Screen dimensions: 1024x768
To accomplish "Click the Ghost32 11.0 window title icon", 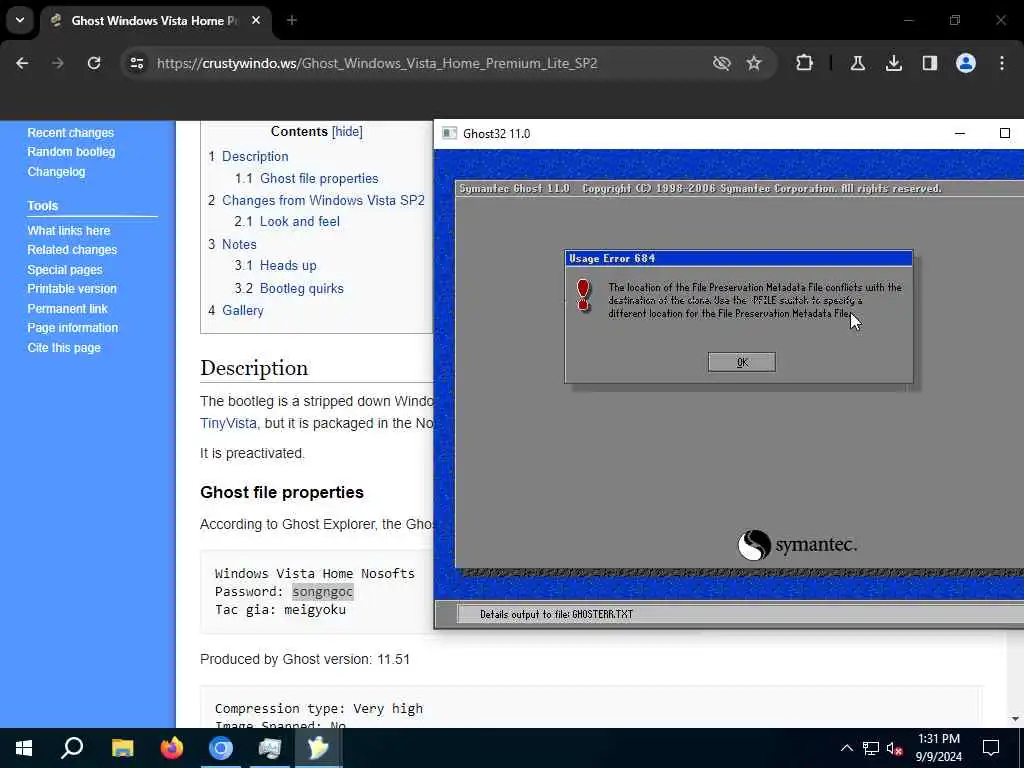I will coord(449,133).
